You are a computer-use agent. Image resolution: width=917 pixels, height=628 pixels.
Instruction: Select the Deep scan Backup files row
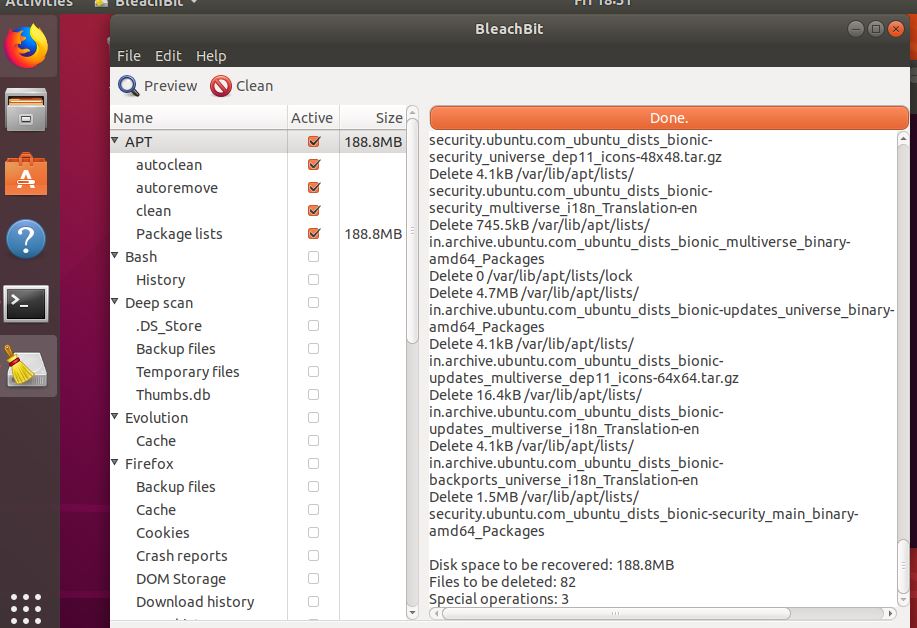pos(257,348)
